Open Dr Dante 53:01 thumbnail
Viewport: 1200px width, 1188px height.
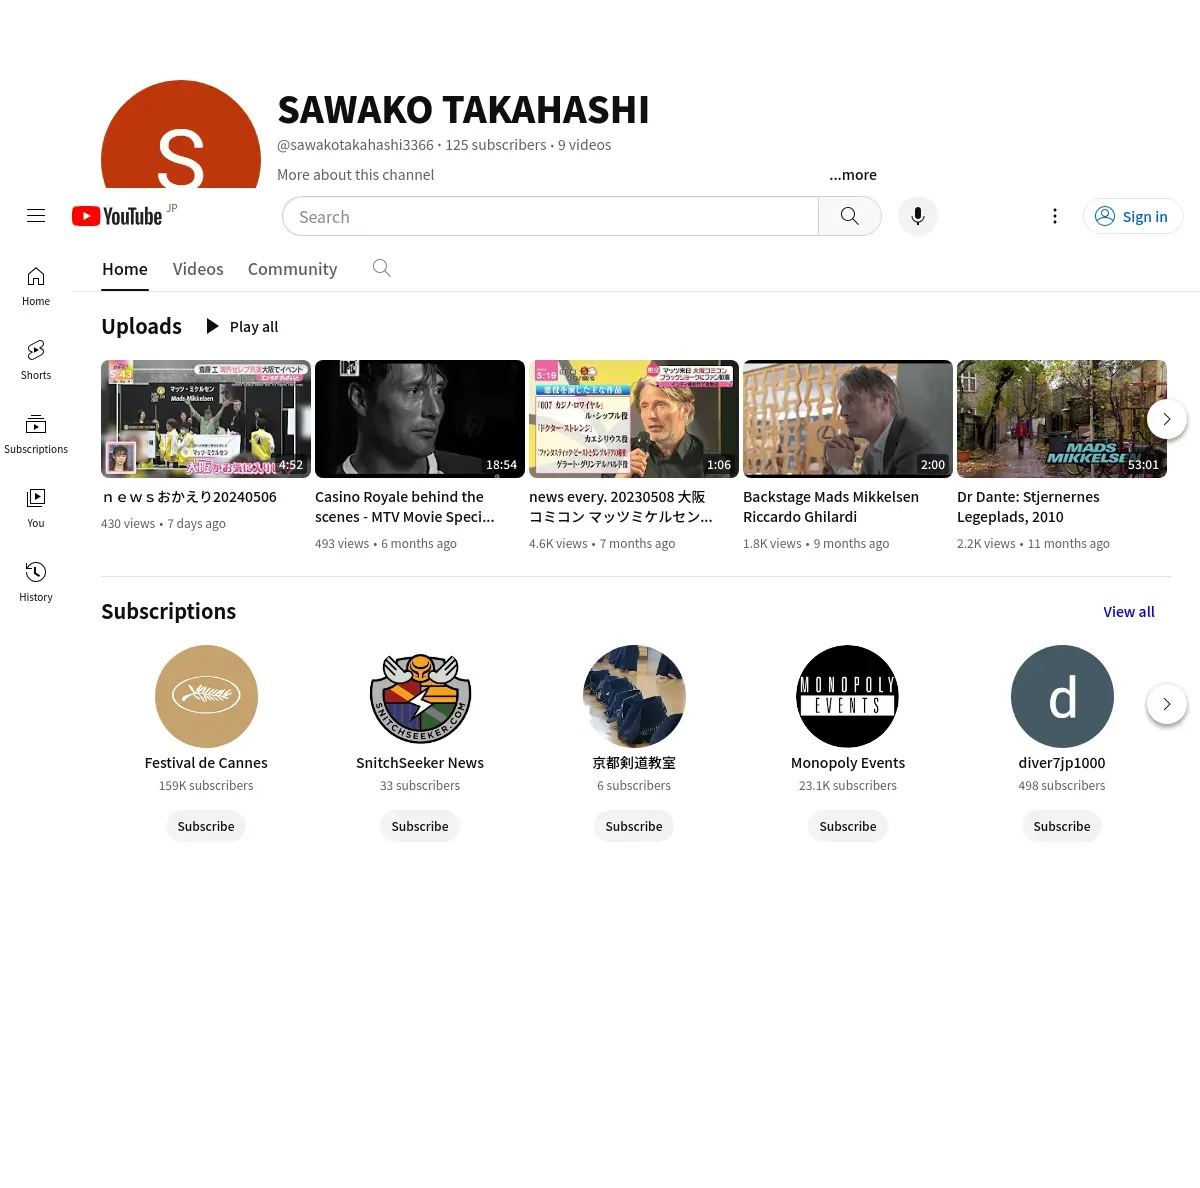pos(1062,419)
